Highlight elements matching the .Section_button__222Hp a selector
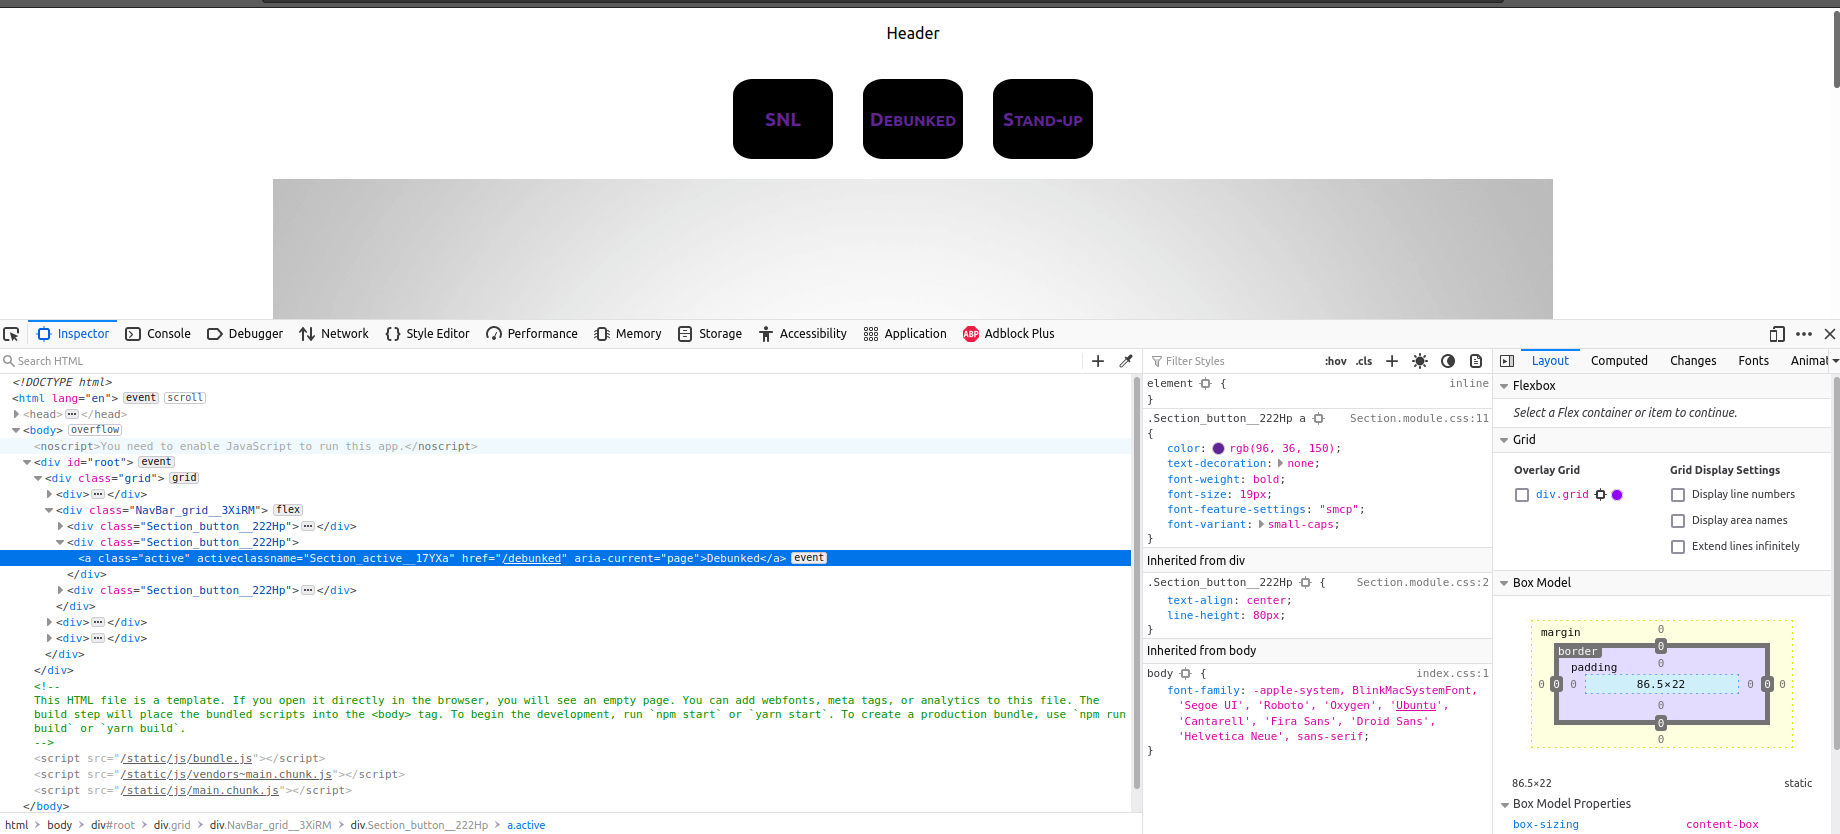Viewport: 1840px width, 834px height. click(1319, 419)
